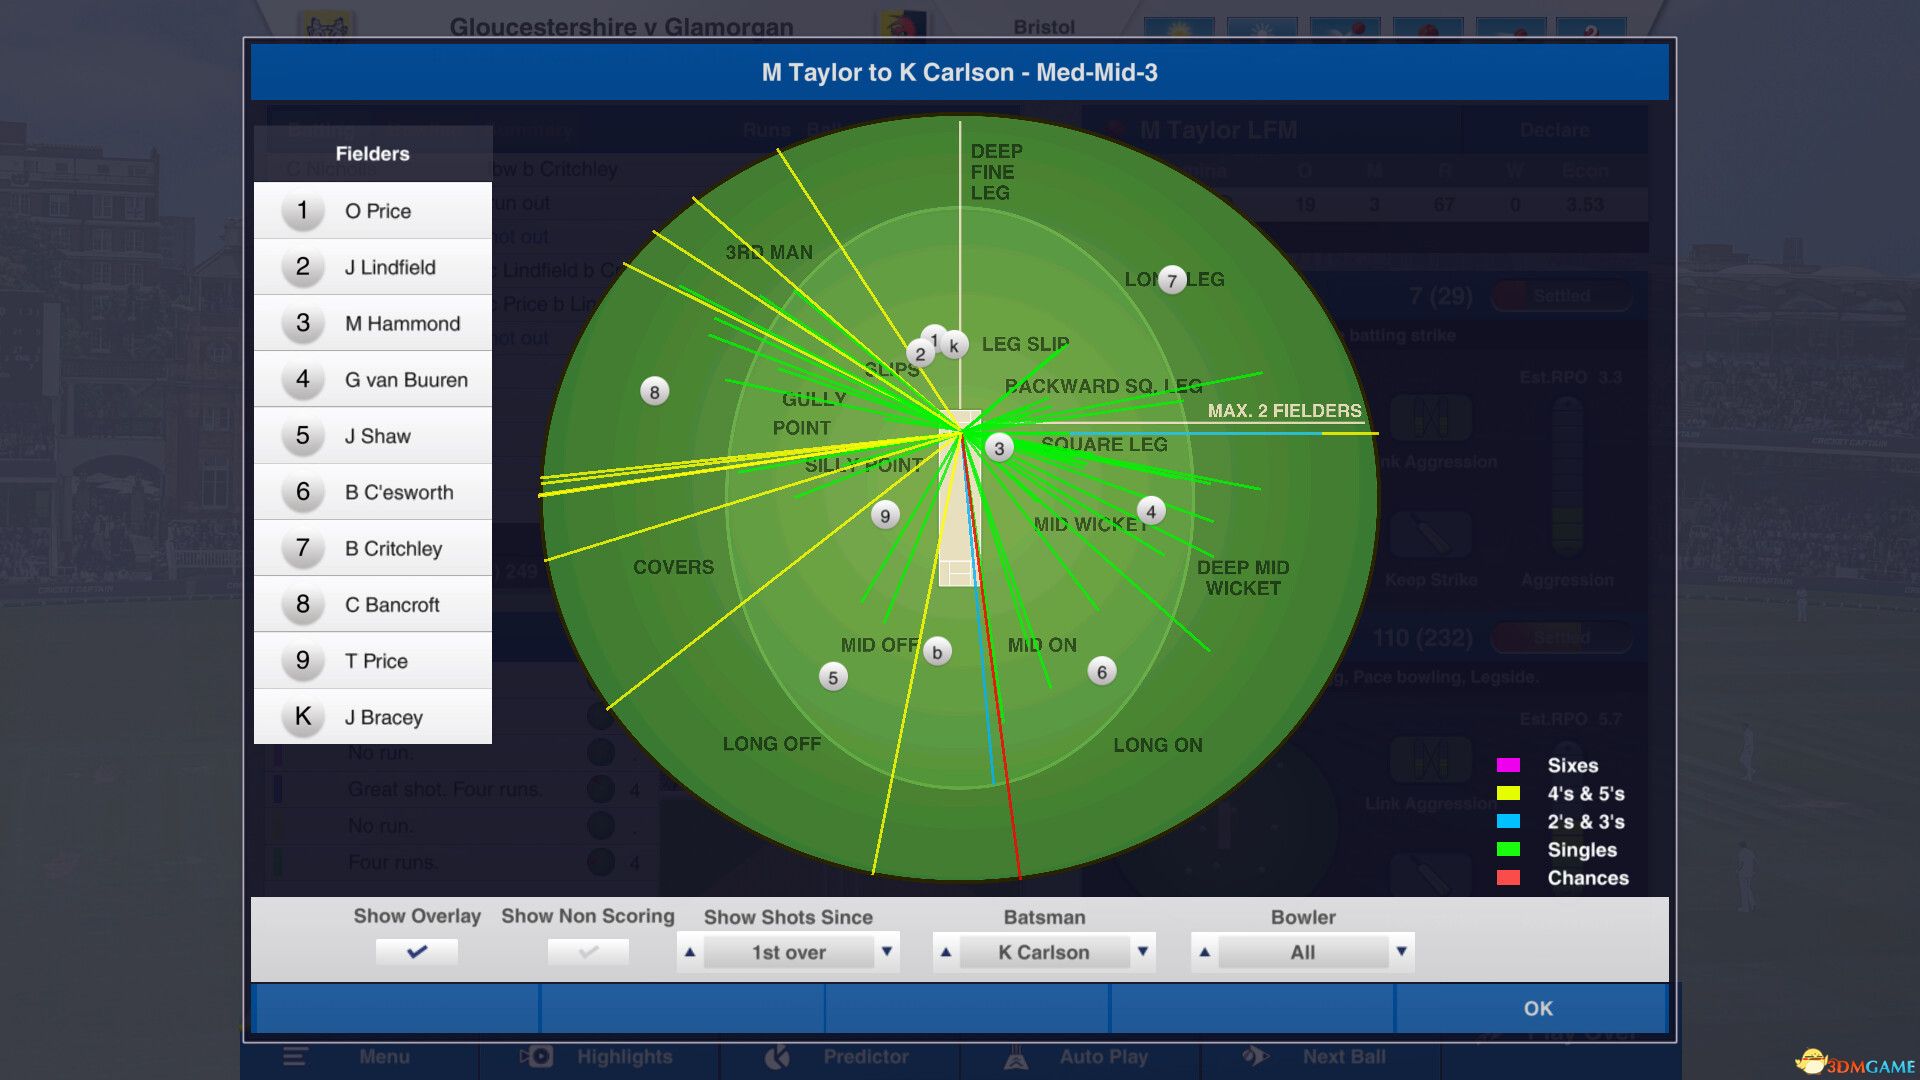Image resolution: width=1920 pixels, height=1080 pixels.
Task: Click the bowler 'b' marker near mid off
Action: coord(936,650)
